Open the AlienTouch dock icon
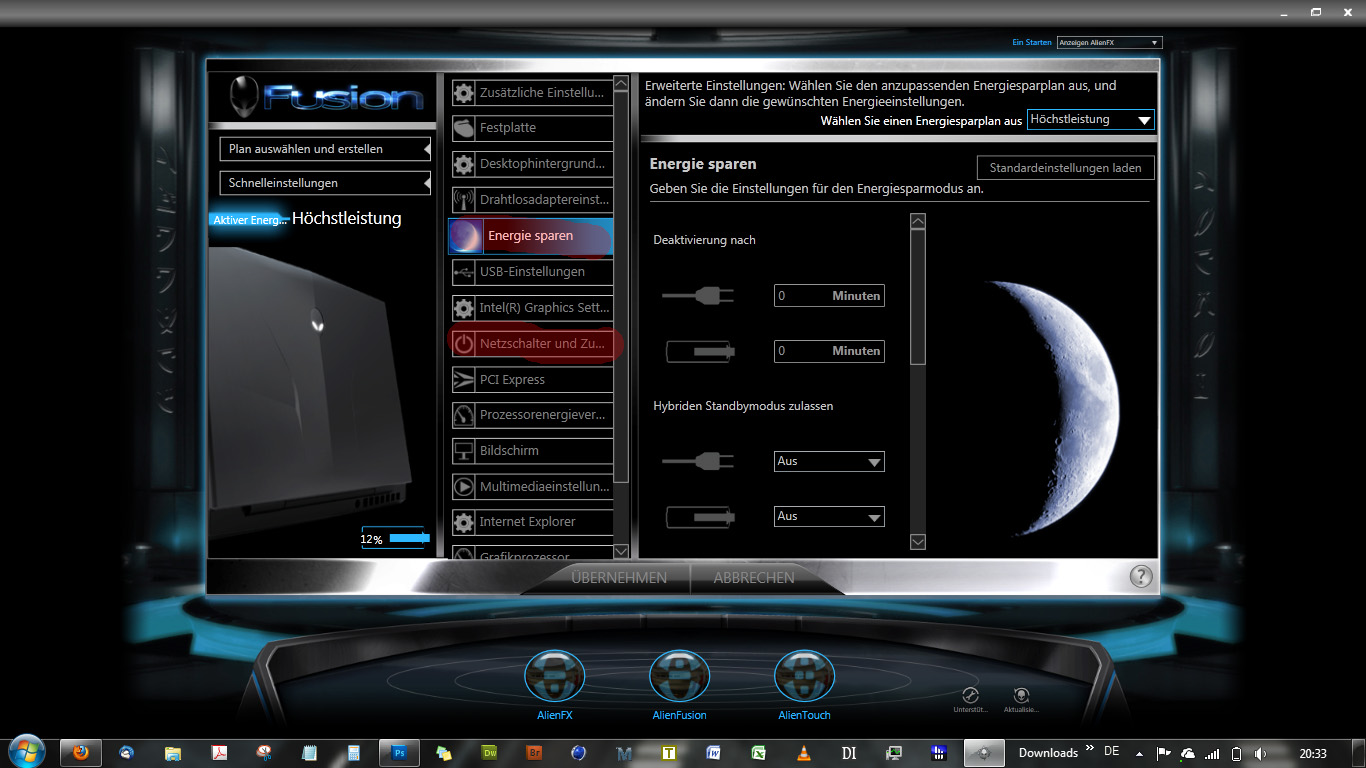The width and height of the screenshot is (1366, 768). coord(804,676)
